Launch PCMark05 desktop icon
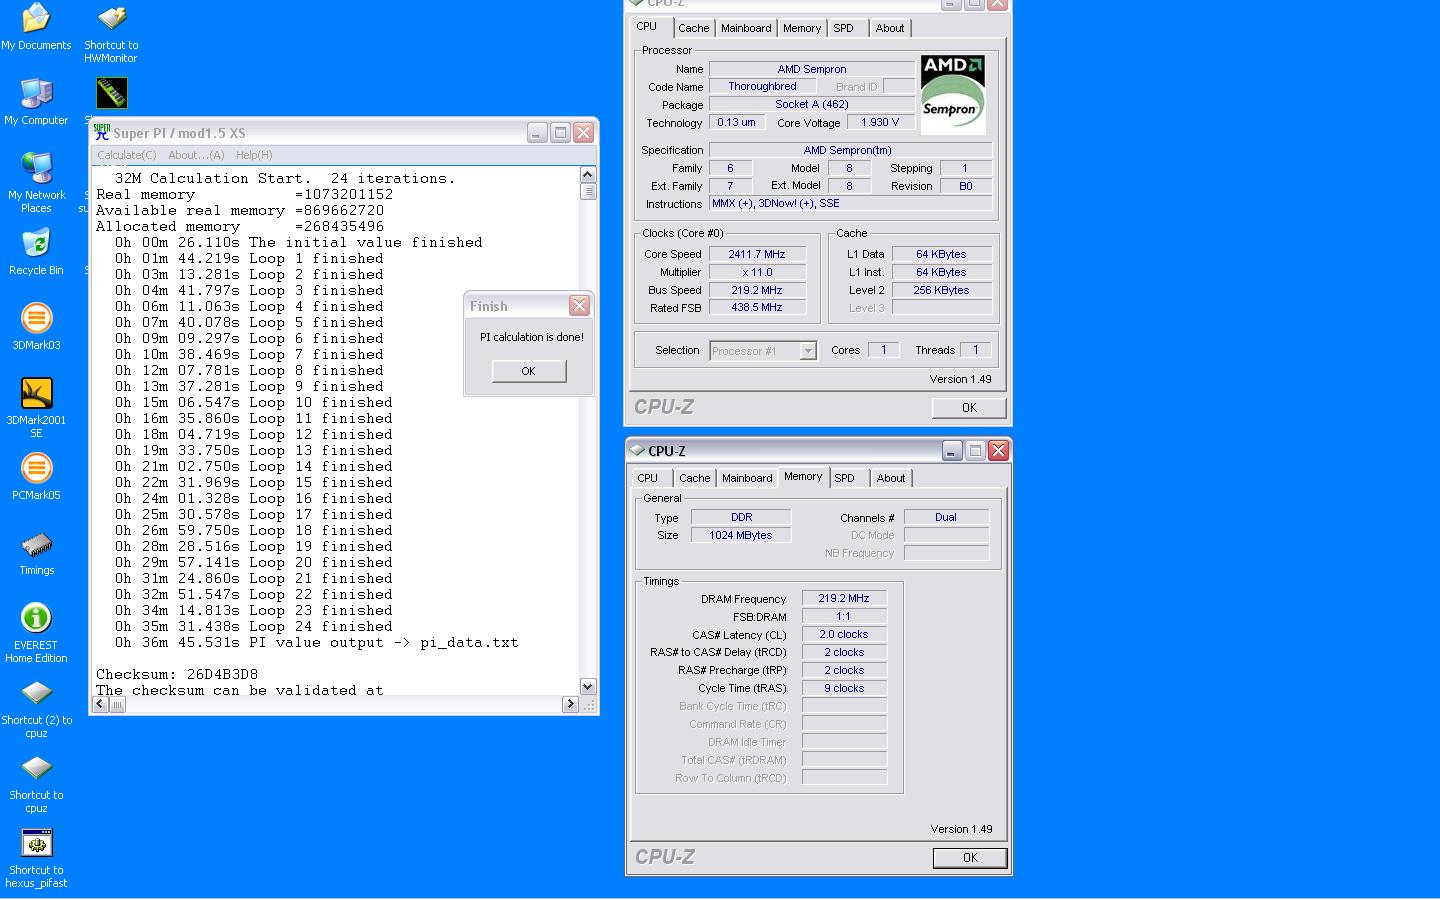Viewport: 1440px width, 900px height. pyautogui.click(x=36, y=477)
